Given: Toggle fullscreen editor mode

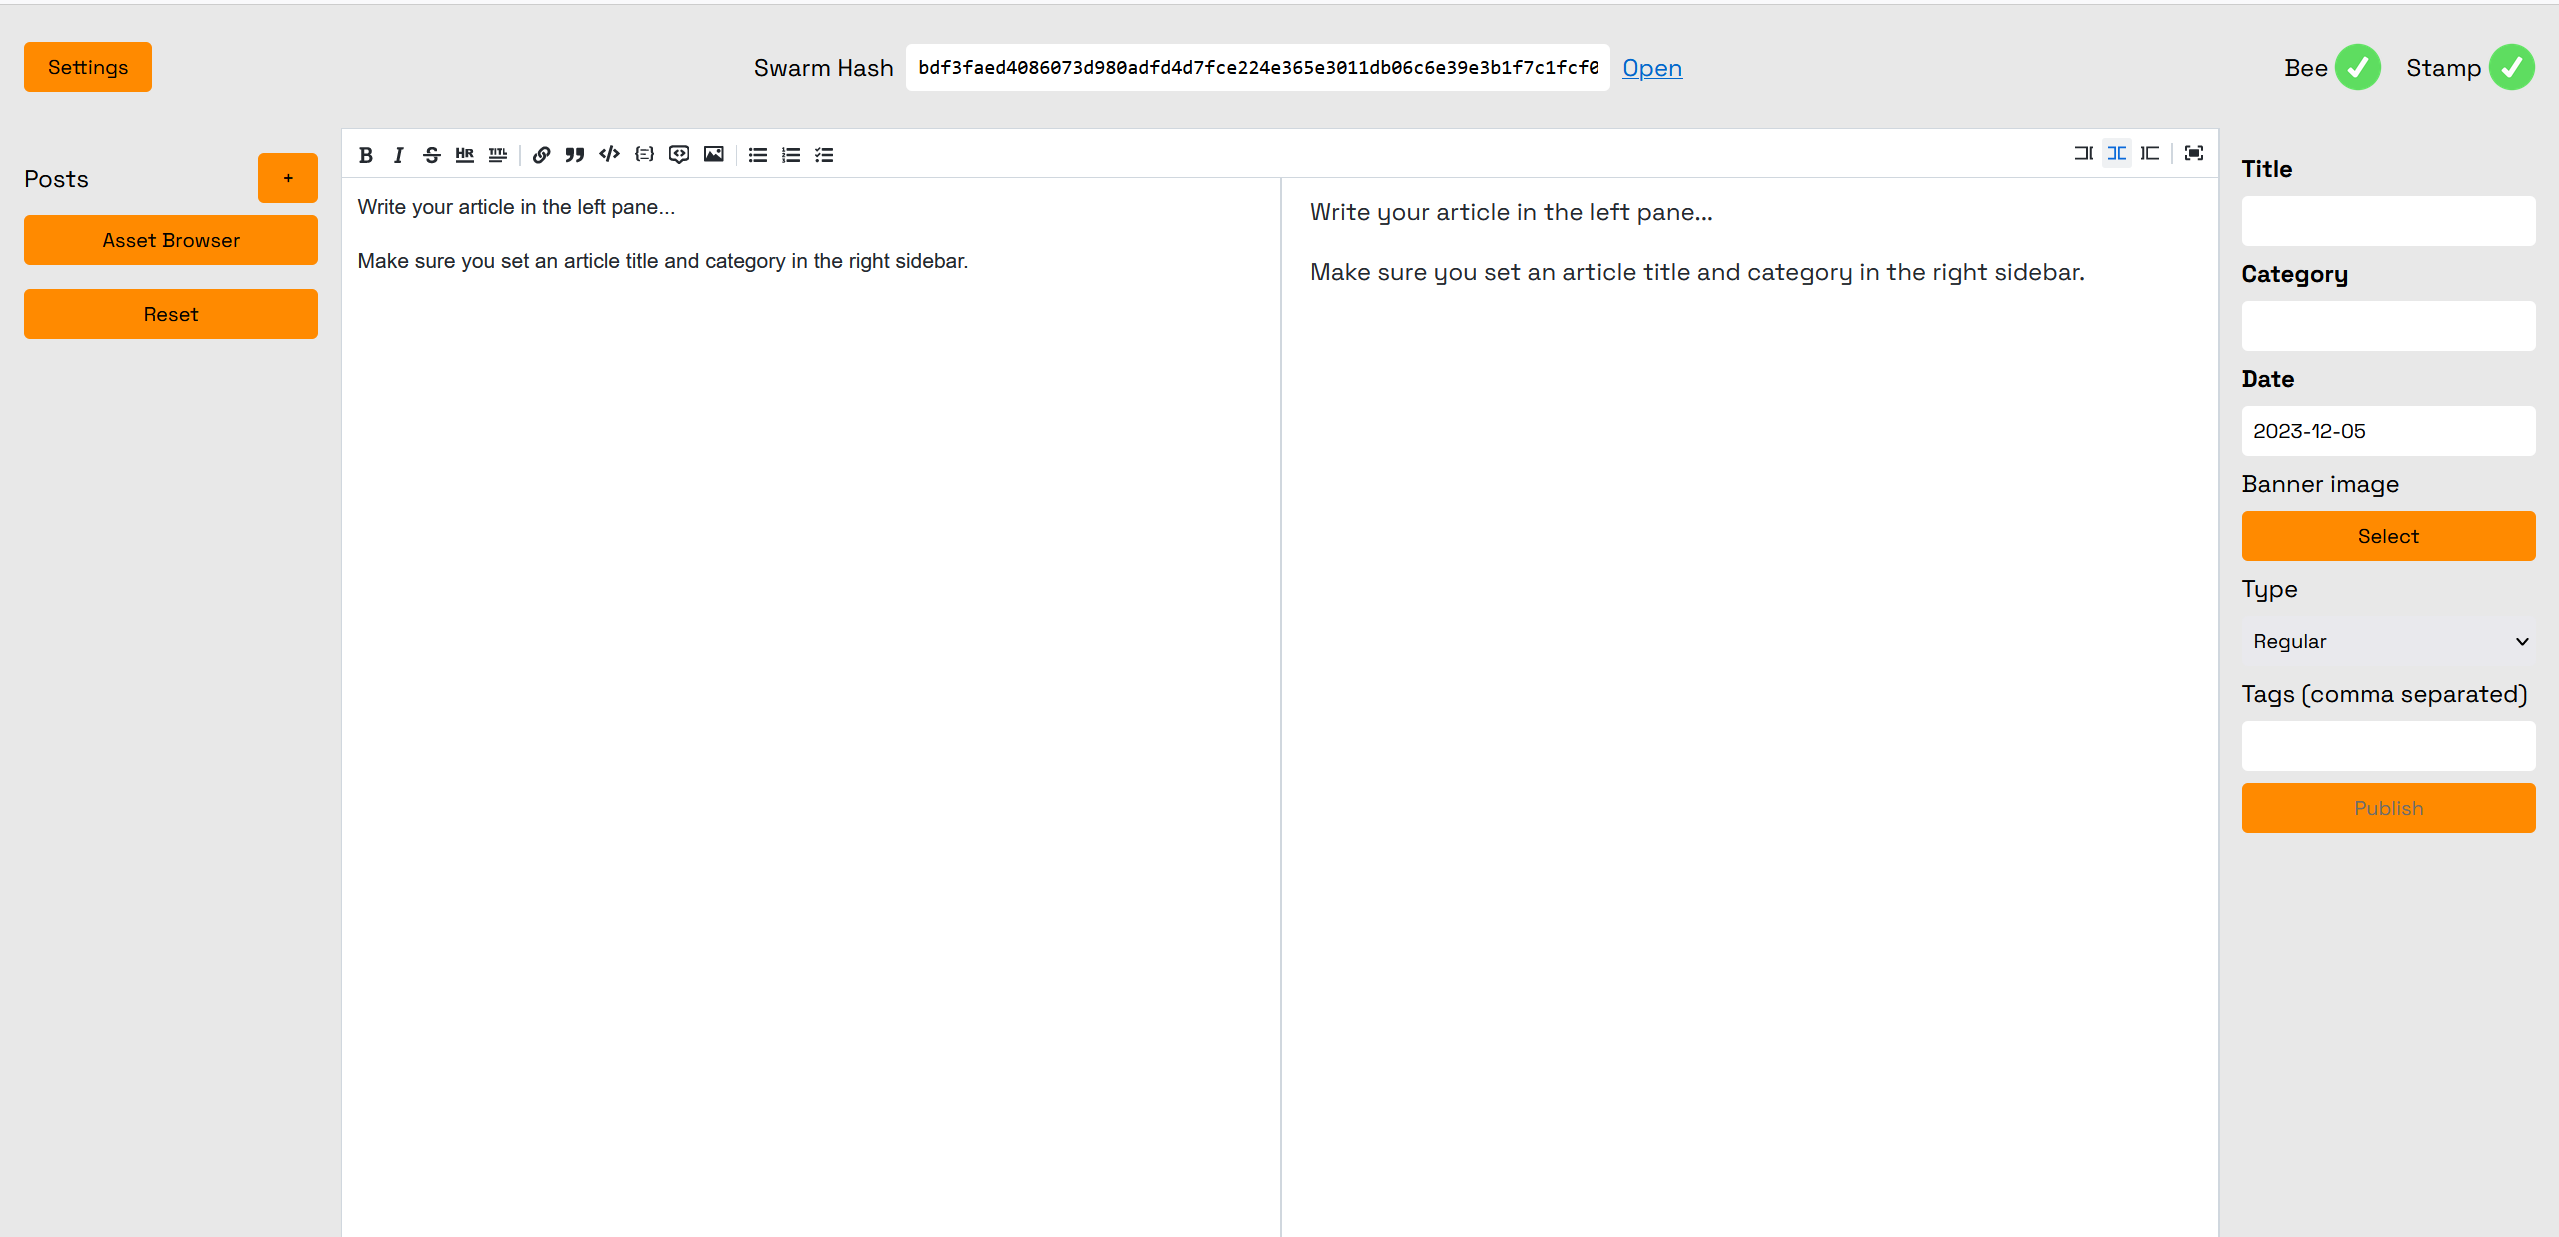Looking at the screenshot, I should (x=2194, y=153).
